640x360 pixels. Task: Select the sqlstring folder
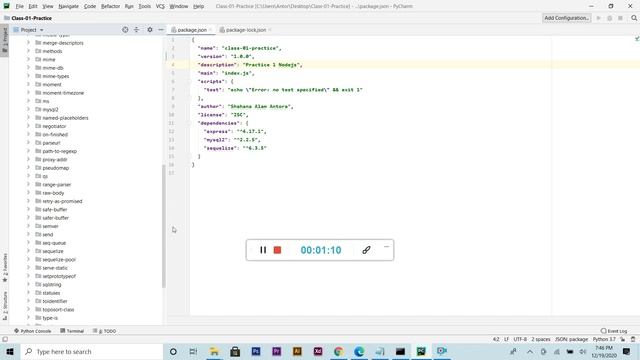(x=52, y=284)
